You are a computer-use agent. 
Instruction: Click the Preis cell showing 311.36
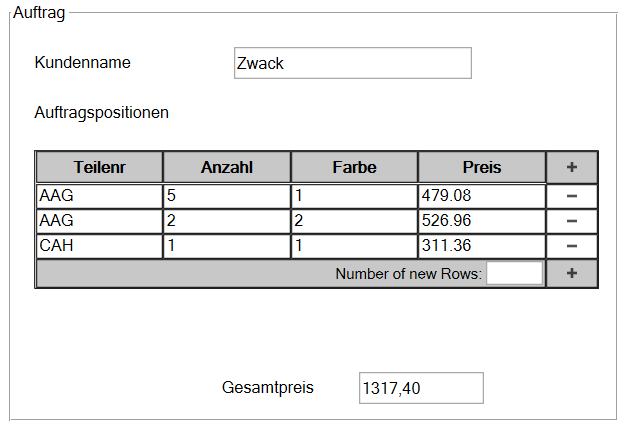(x=482, y=246)
